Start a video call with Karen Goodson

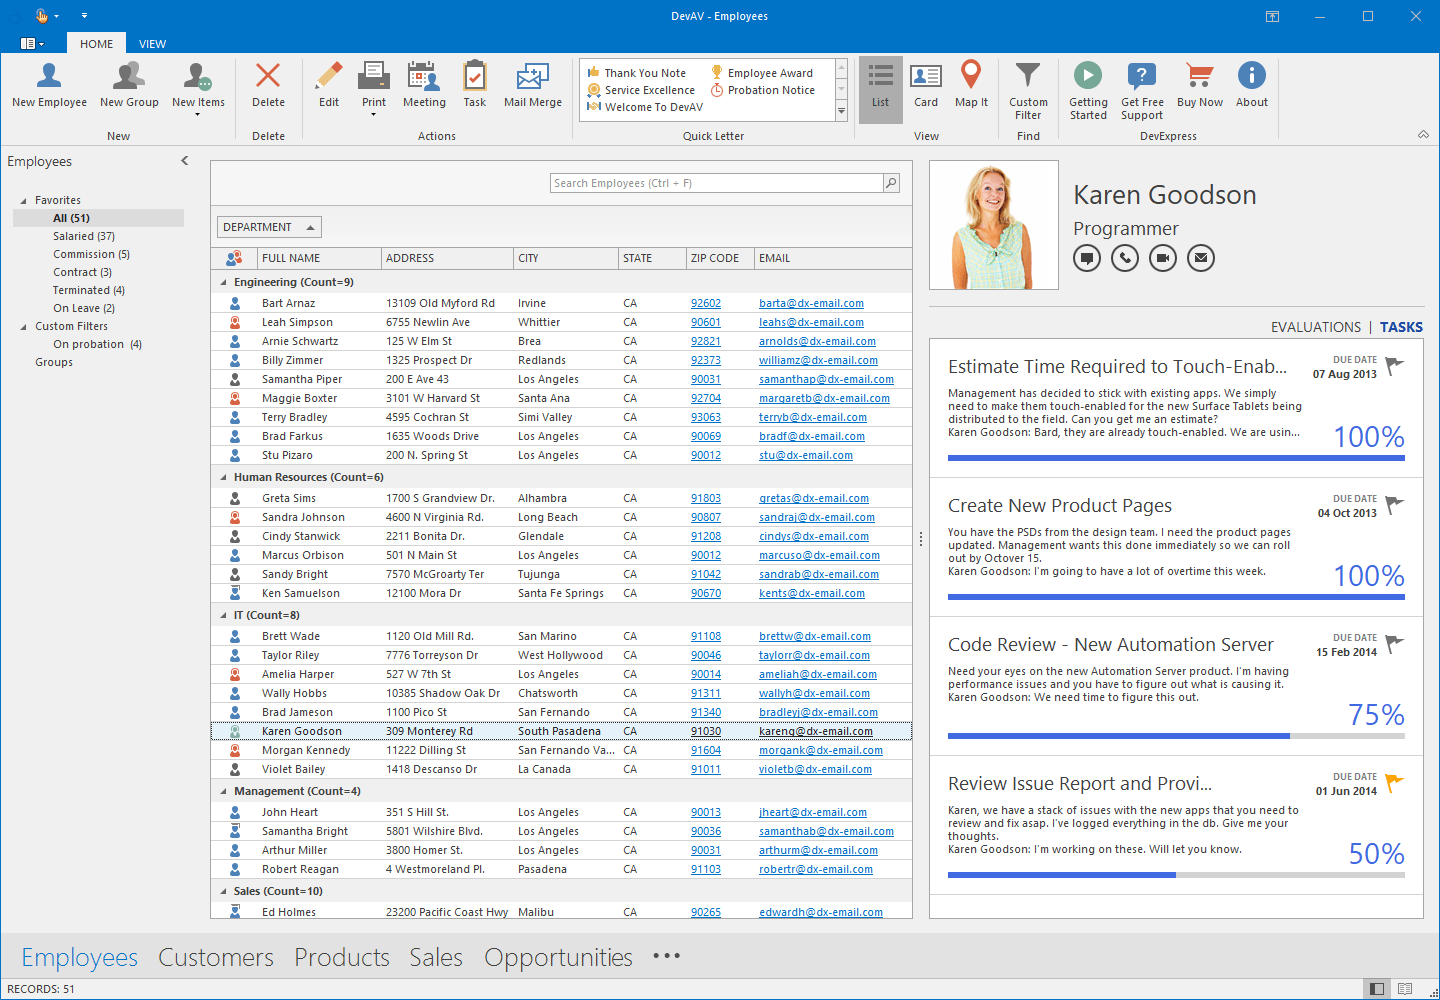(1162, 257)
